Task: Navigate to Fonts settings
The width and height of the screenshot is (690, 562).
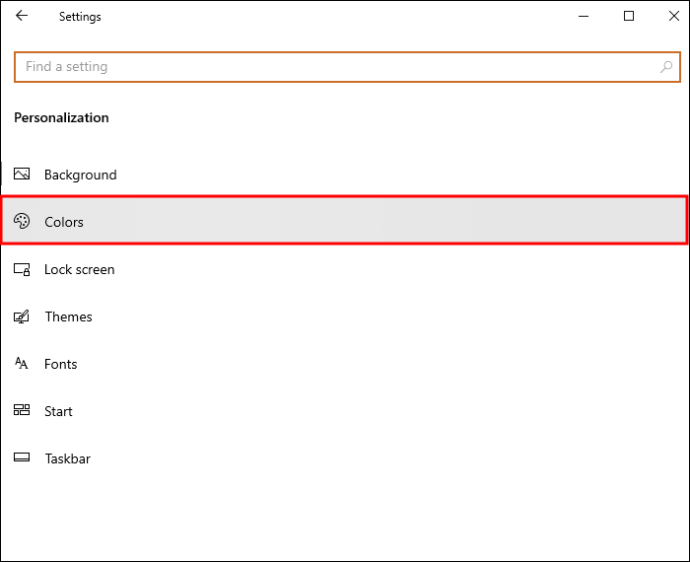Action: [61, 364]
